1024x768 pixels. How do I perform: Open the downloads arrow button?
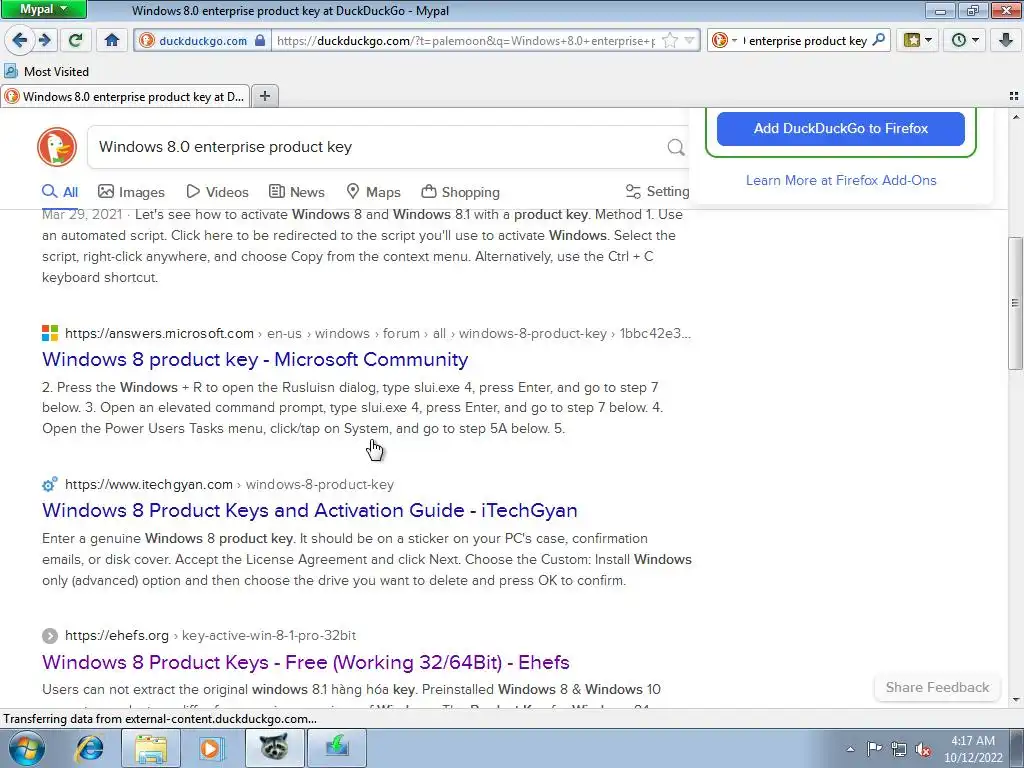point(1006,40)
